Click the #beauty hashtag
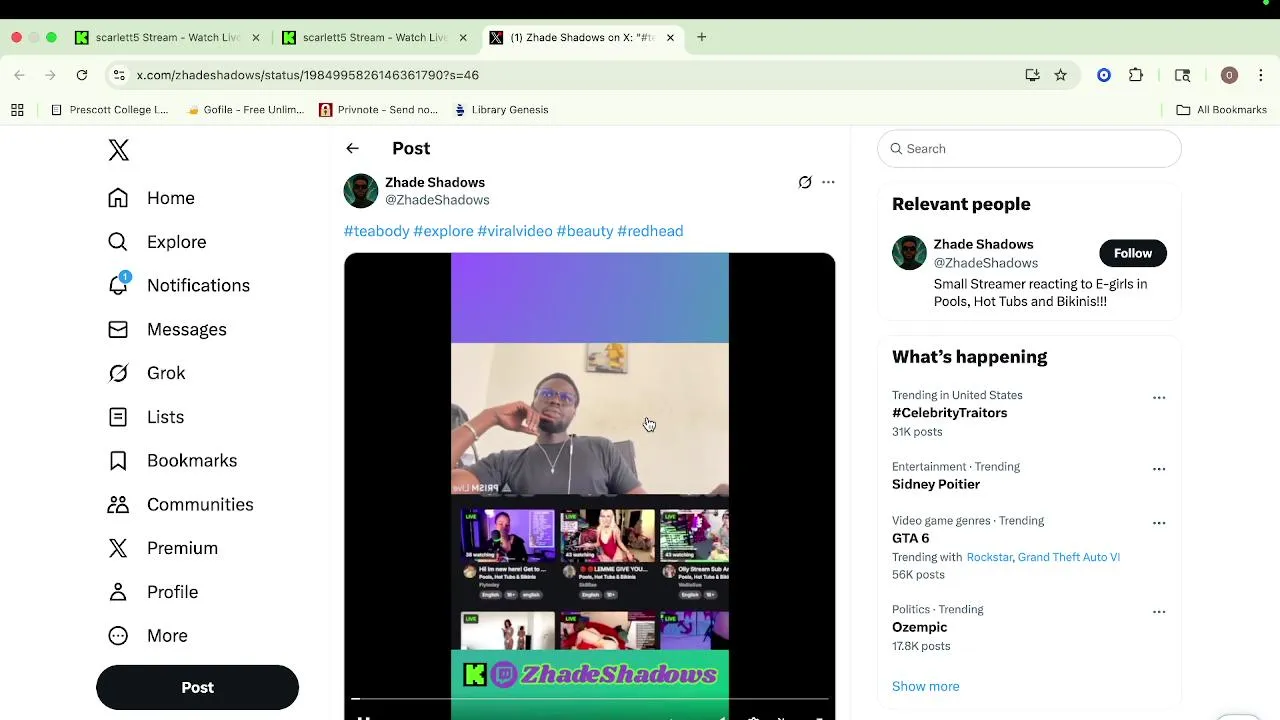Screen dimensions: 1280x720 pyautogui.click(x=585, y=231)
